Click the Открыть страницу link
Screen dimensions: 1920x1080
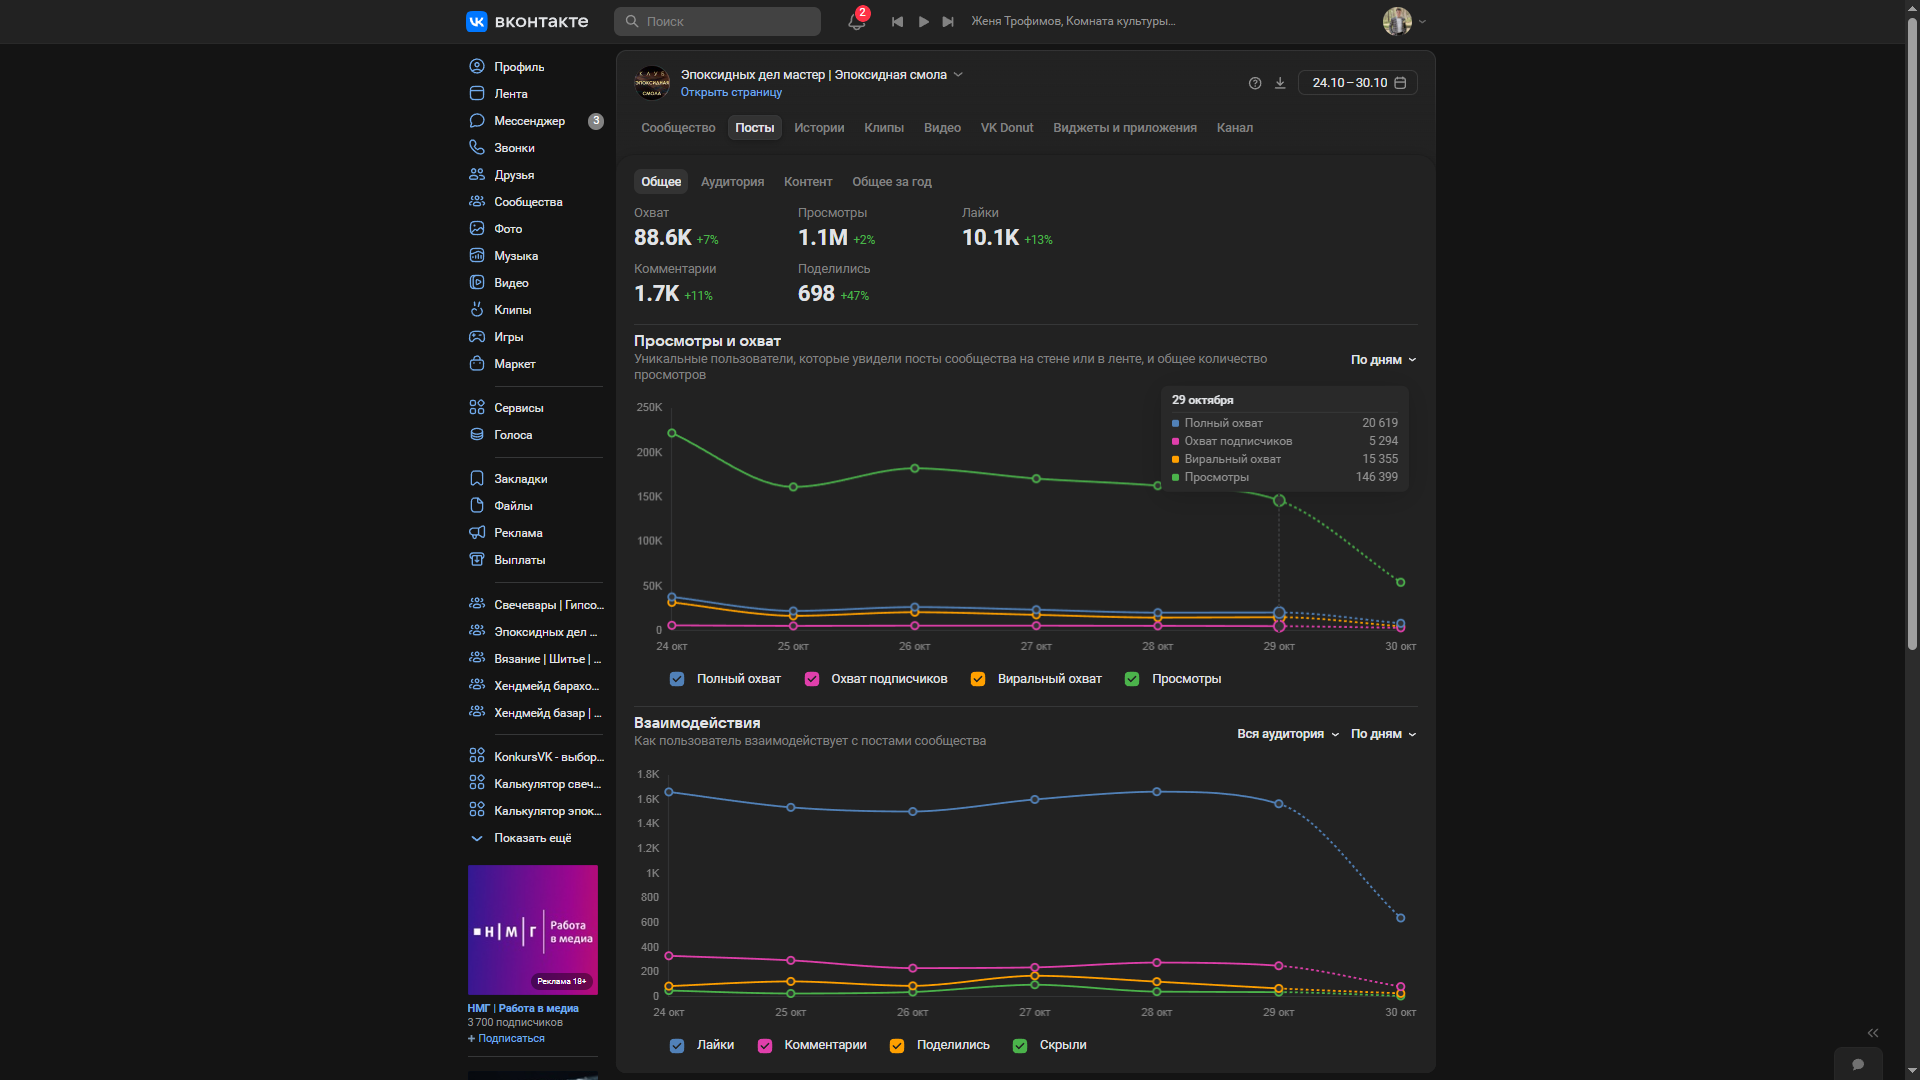(731, 92)
